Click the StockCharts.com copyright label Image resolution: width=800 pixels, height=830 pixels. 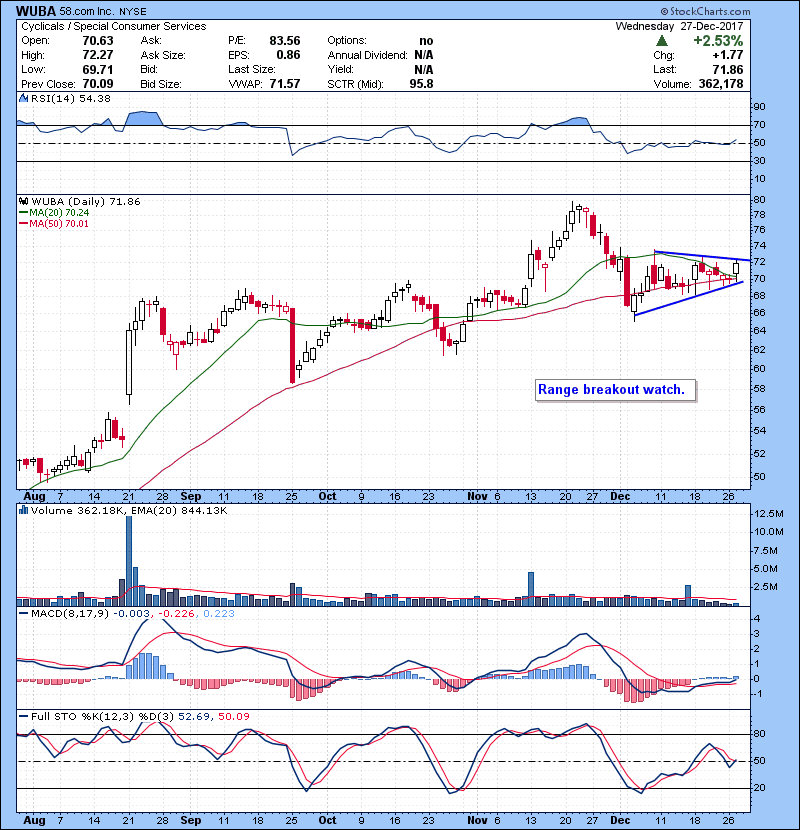[705, 11]
